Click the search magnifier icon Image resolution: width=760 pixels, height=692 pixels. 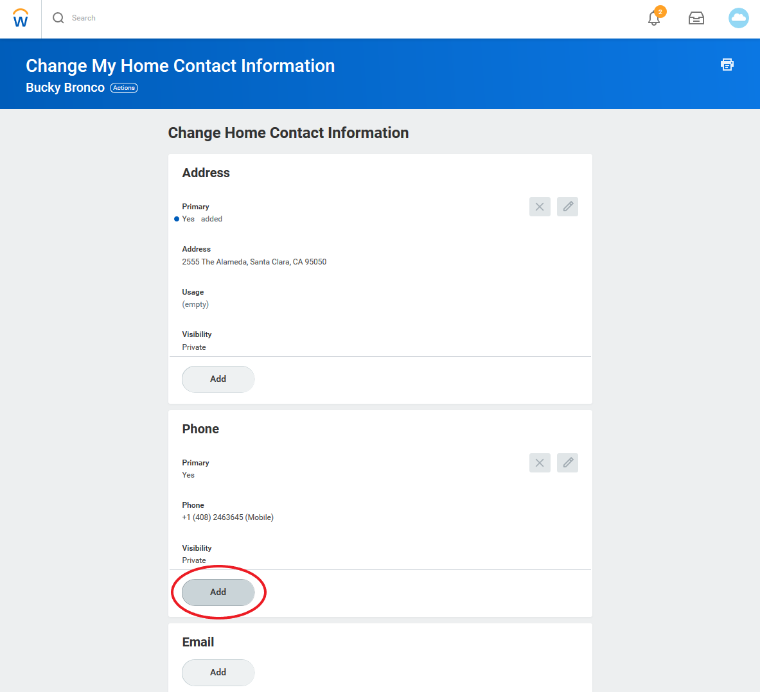pyautogui.click(x=58, y=18)
